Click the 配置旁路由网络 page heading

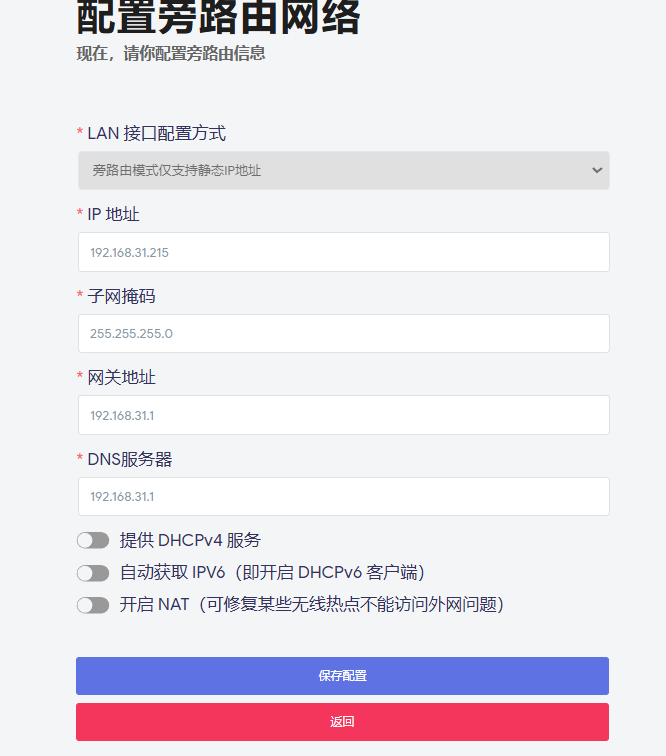218,17
